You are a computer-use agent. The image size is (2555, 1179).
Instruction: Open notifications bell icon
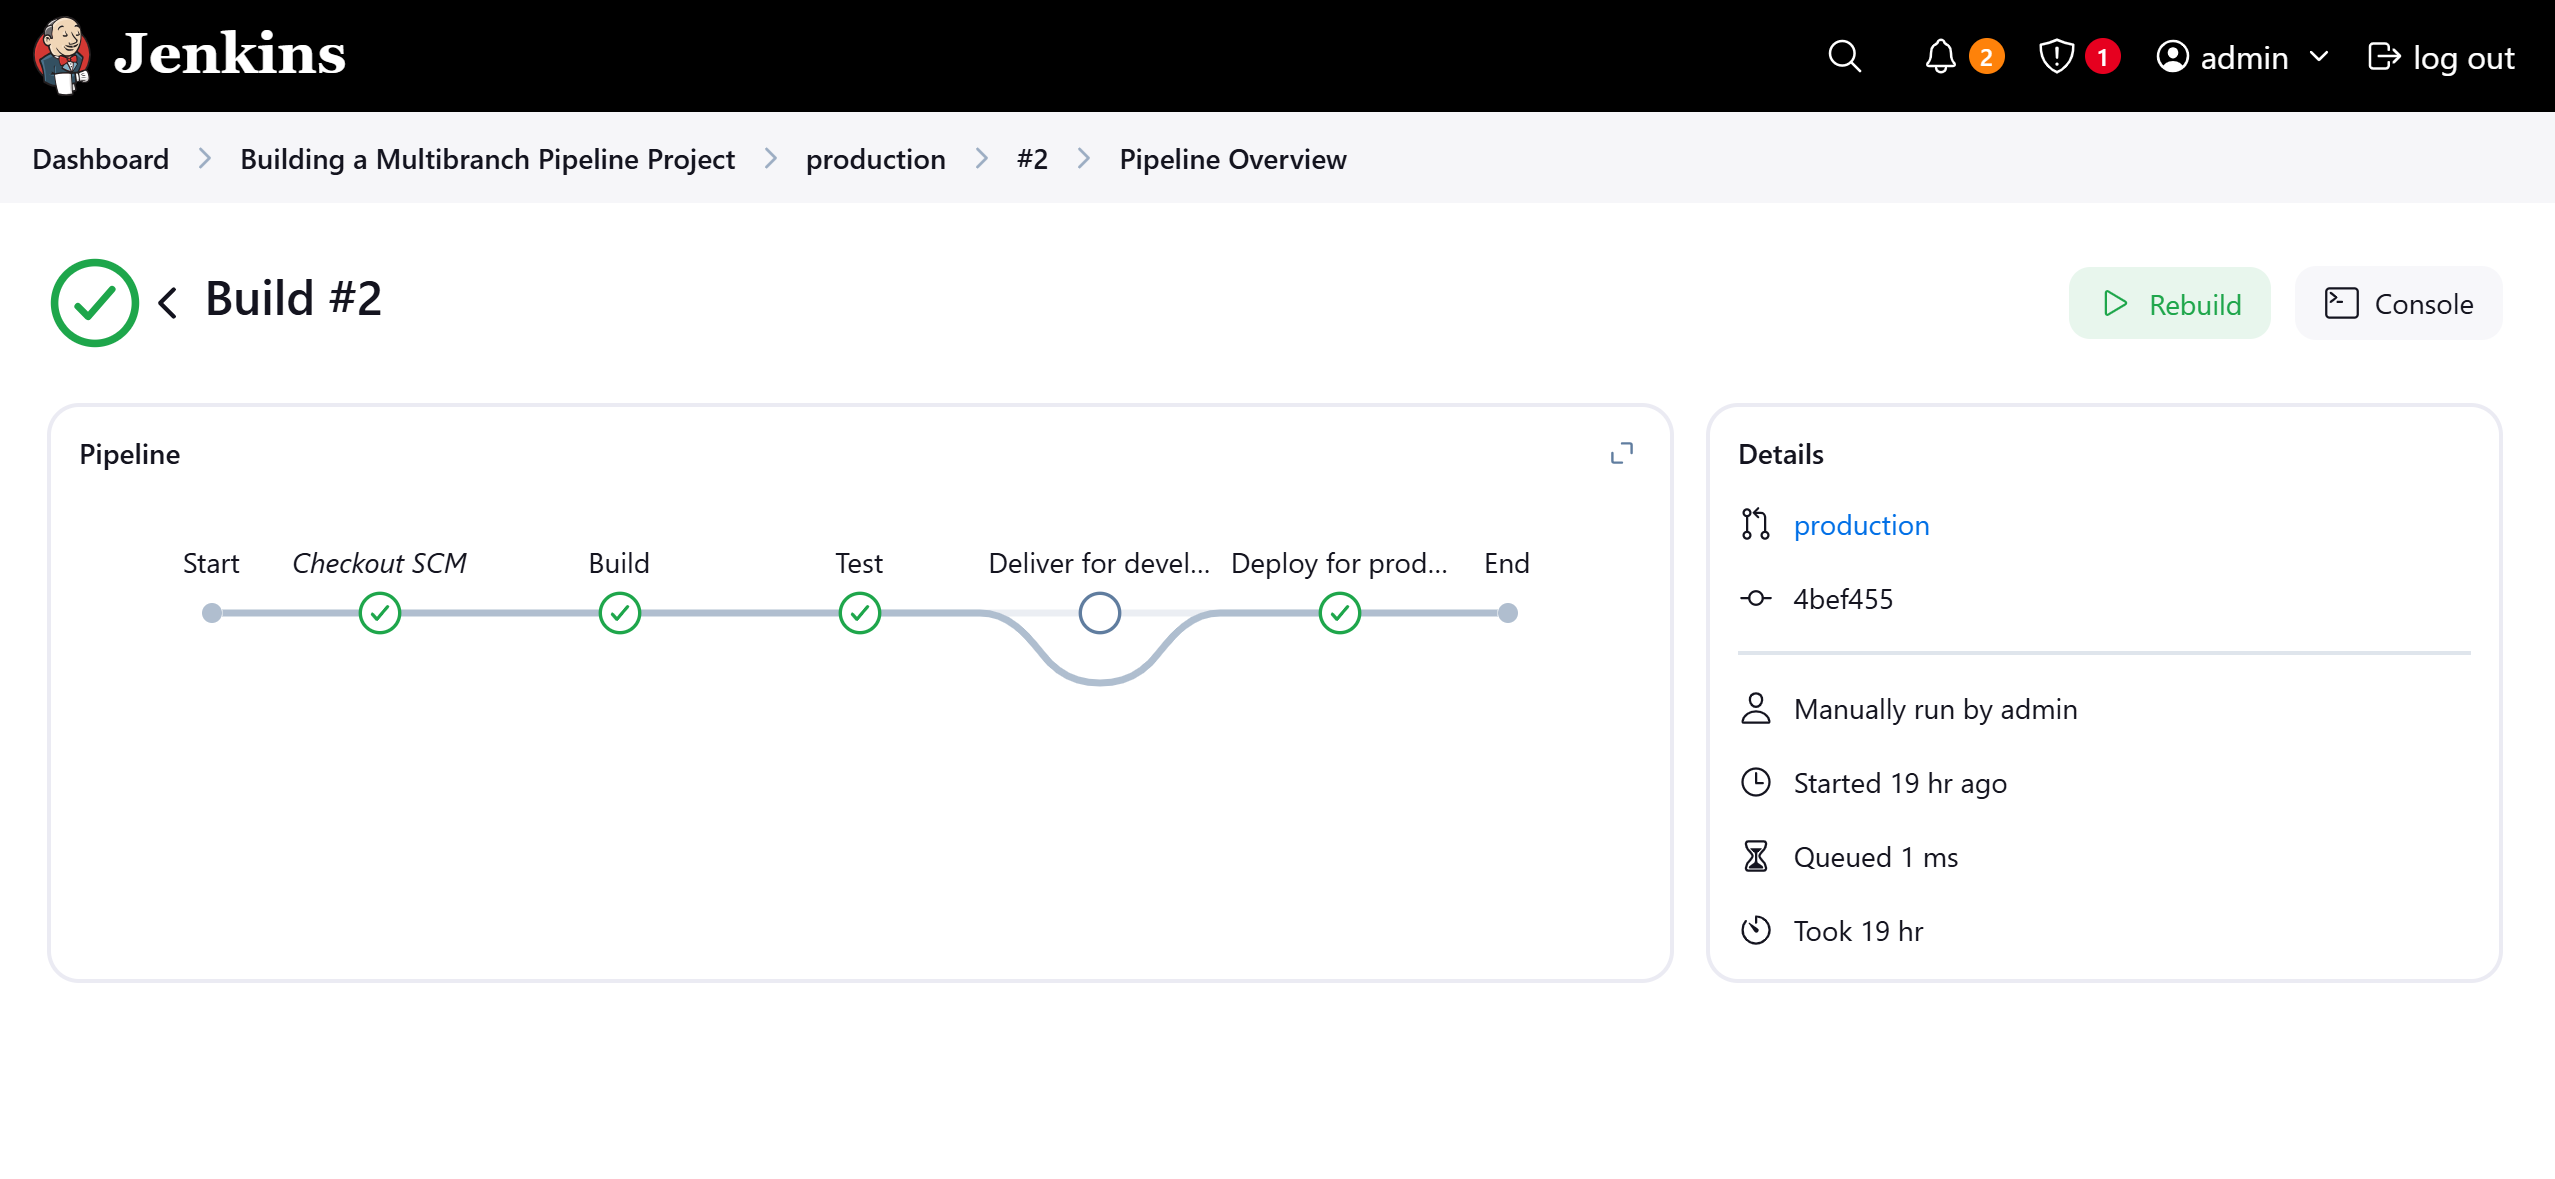tap(1940, 57)
